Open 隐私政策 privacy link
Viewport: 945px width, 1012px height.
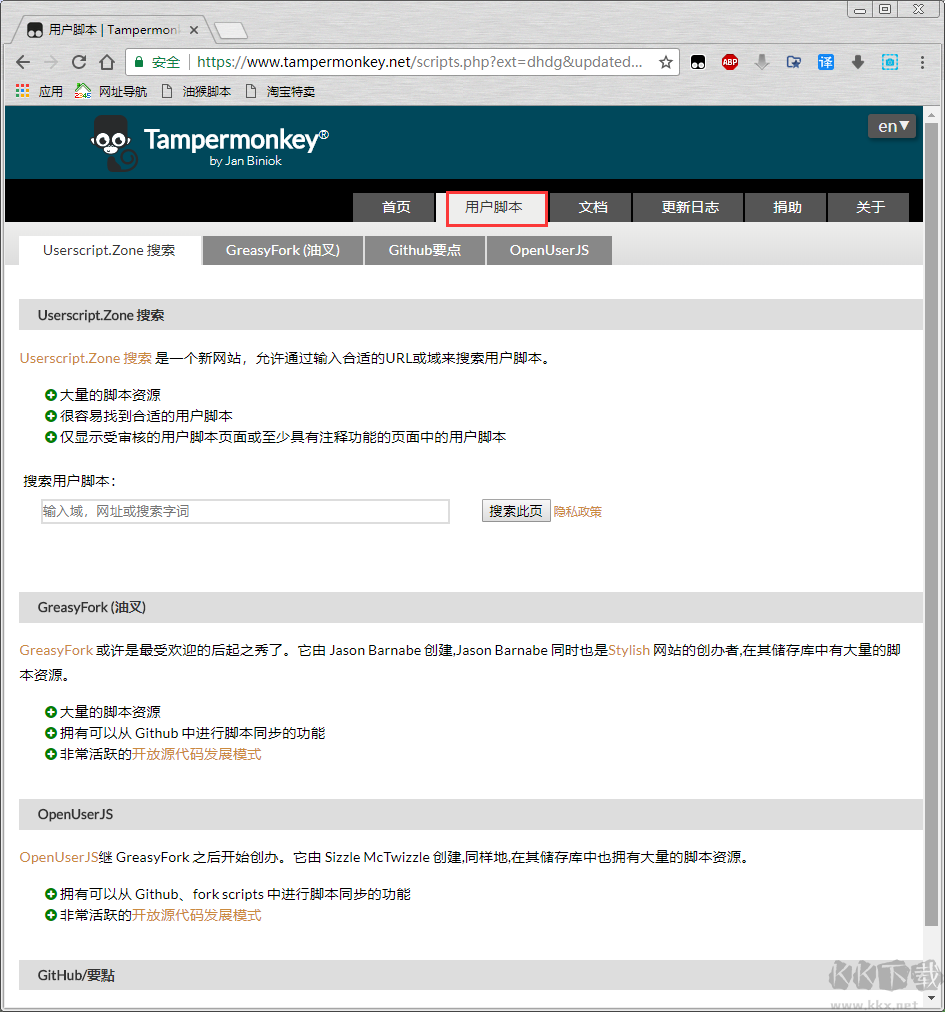click(x=578, y=512)
